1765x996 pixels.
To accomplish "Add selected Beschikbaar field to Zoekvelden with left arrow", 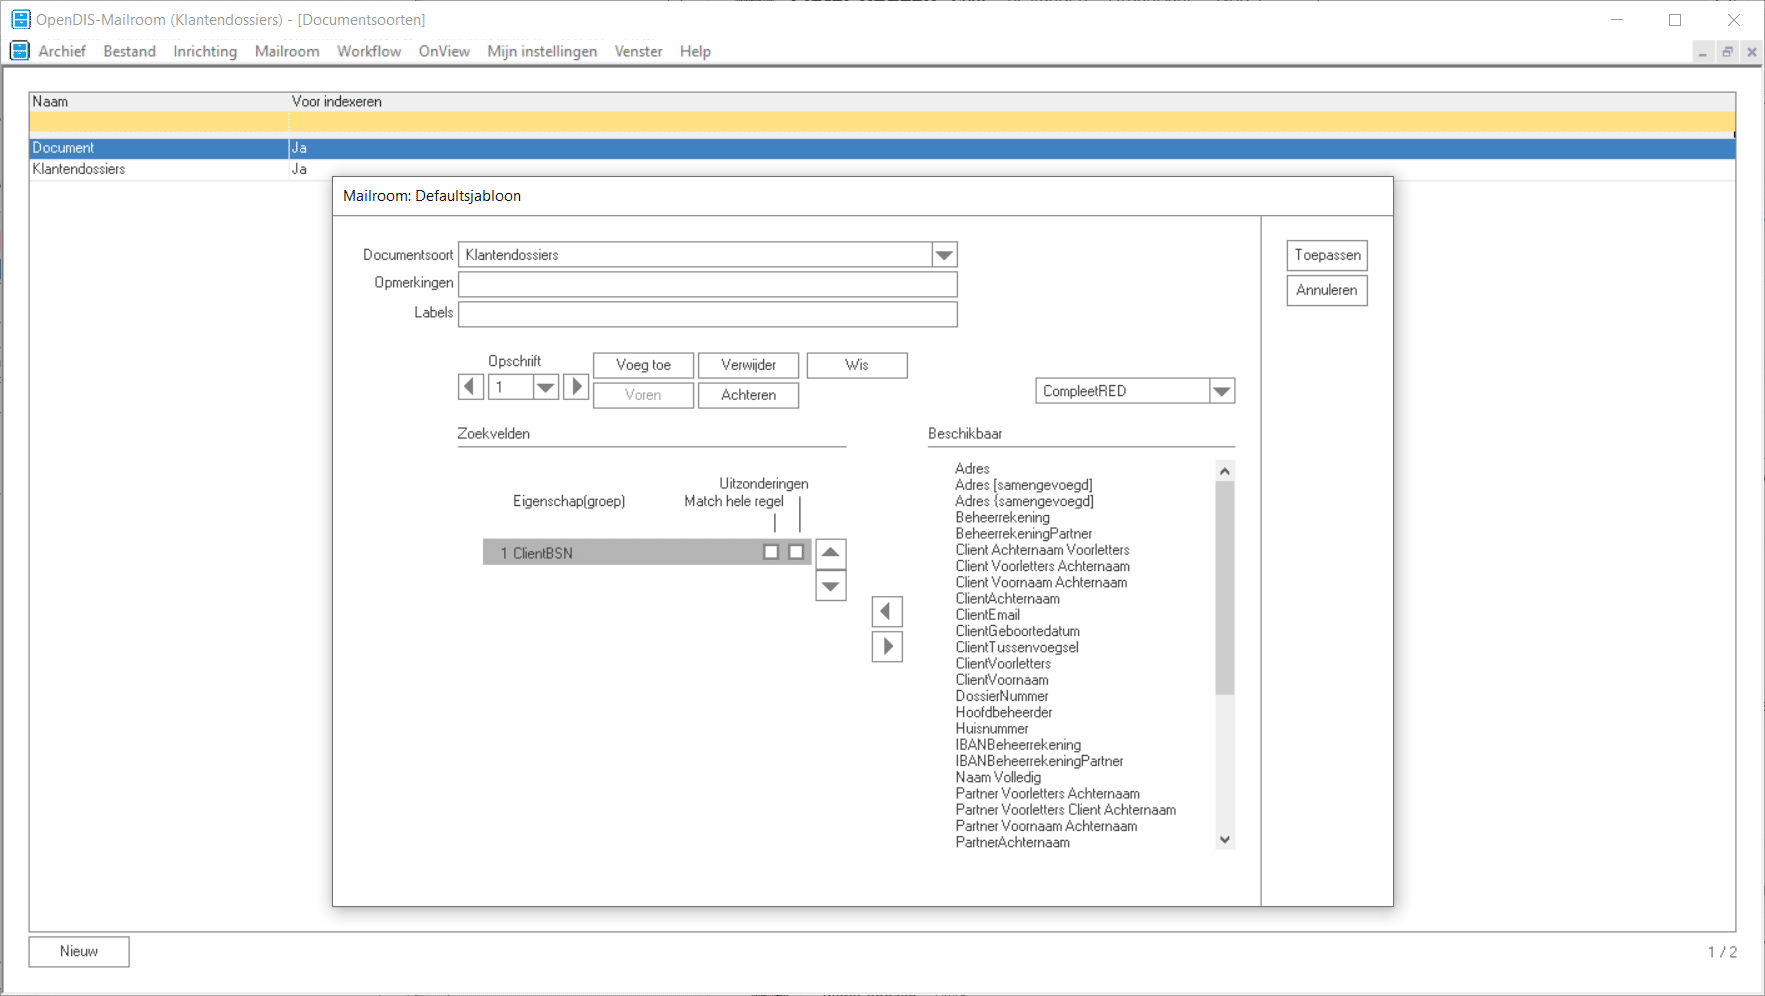I will [887, 612].
